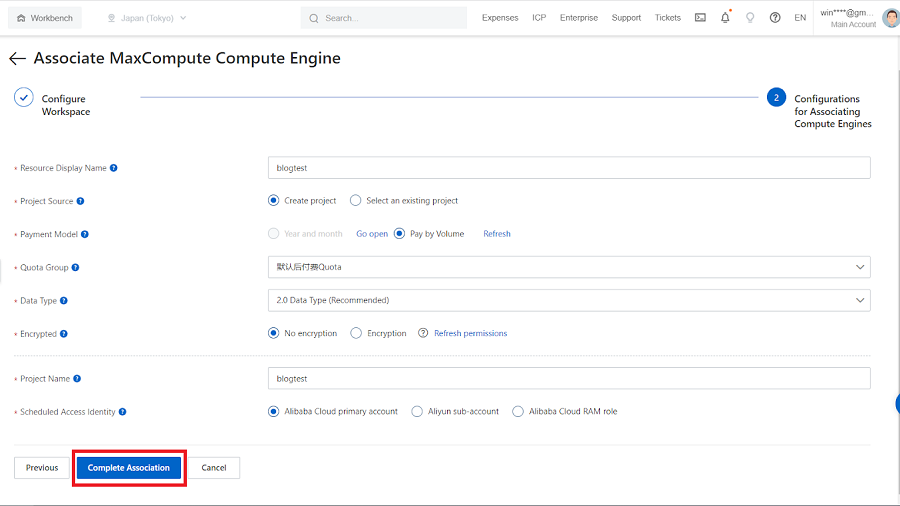Click help icon beside Refresh permissions
900x506 pixels.
tap(423, 333)
